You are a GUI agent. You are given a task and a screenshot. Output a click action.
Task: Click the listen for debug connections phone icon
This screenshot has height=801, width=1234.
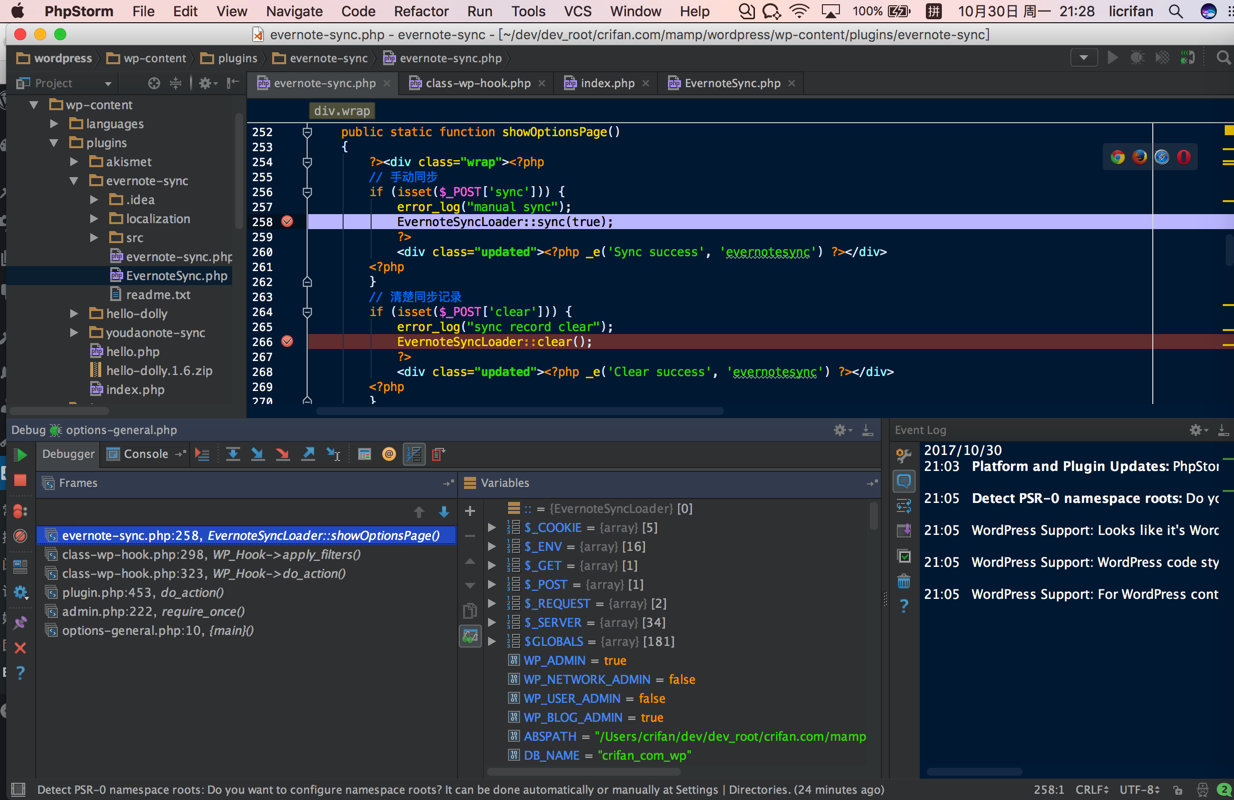point(1187,58)
